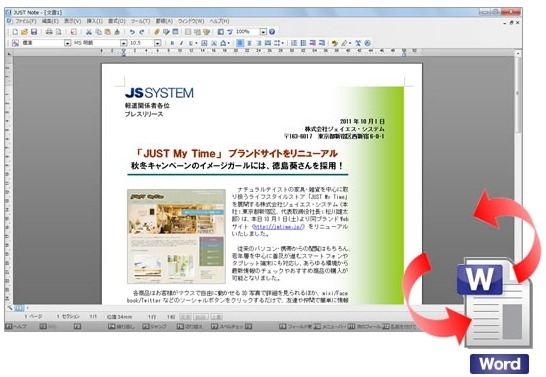Click the '2011 年 10 月 1 日' date line
The width and height of the screenshot is (546, 377).
[x=362, y=121]
